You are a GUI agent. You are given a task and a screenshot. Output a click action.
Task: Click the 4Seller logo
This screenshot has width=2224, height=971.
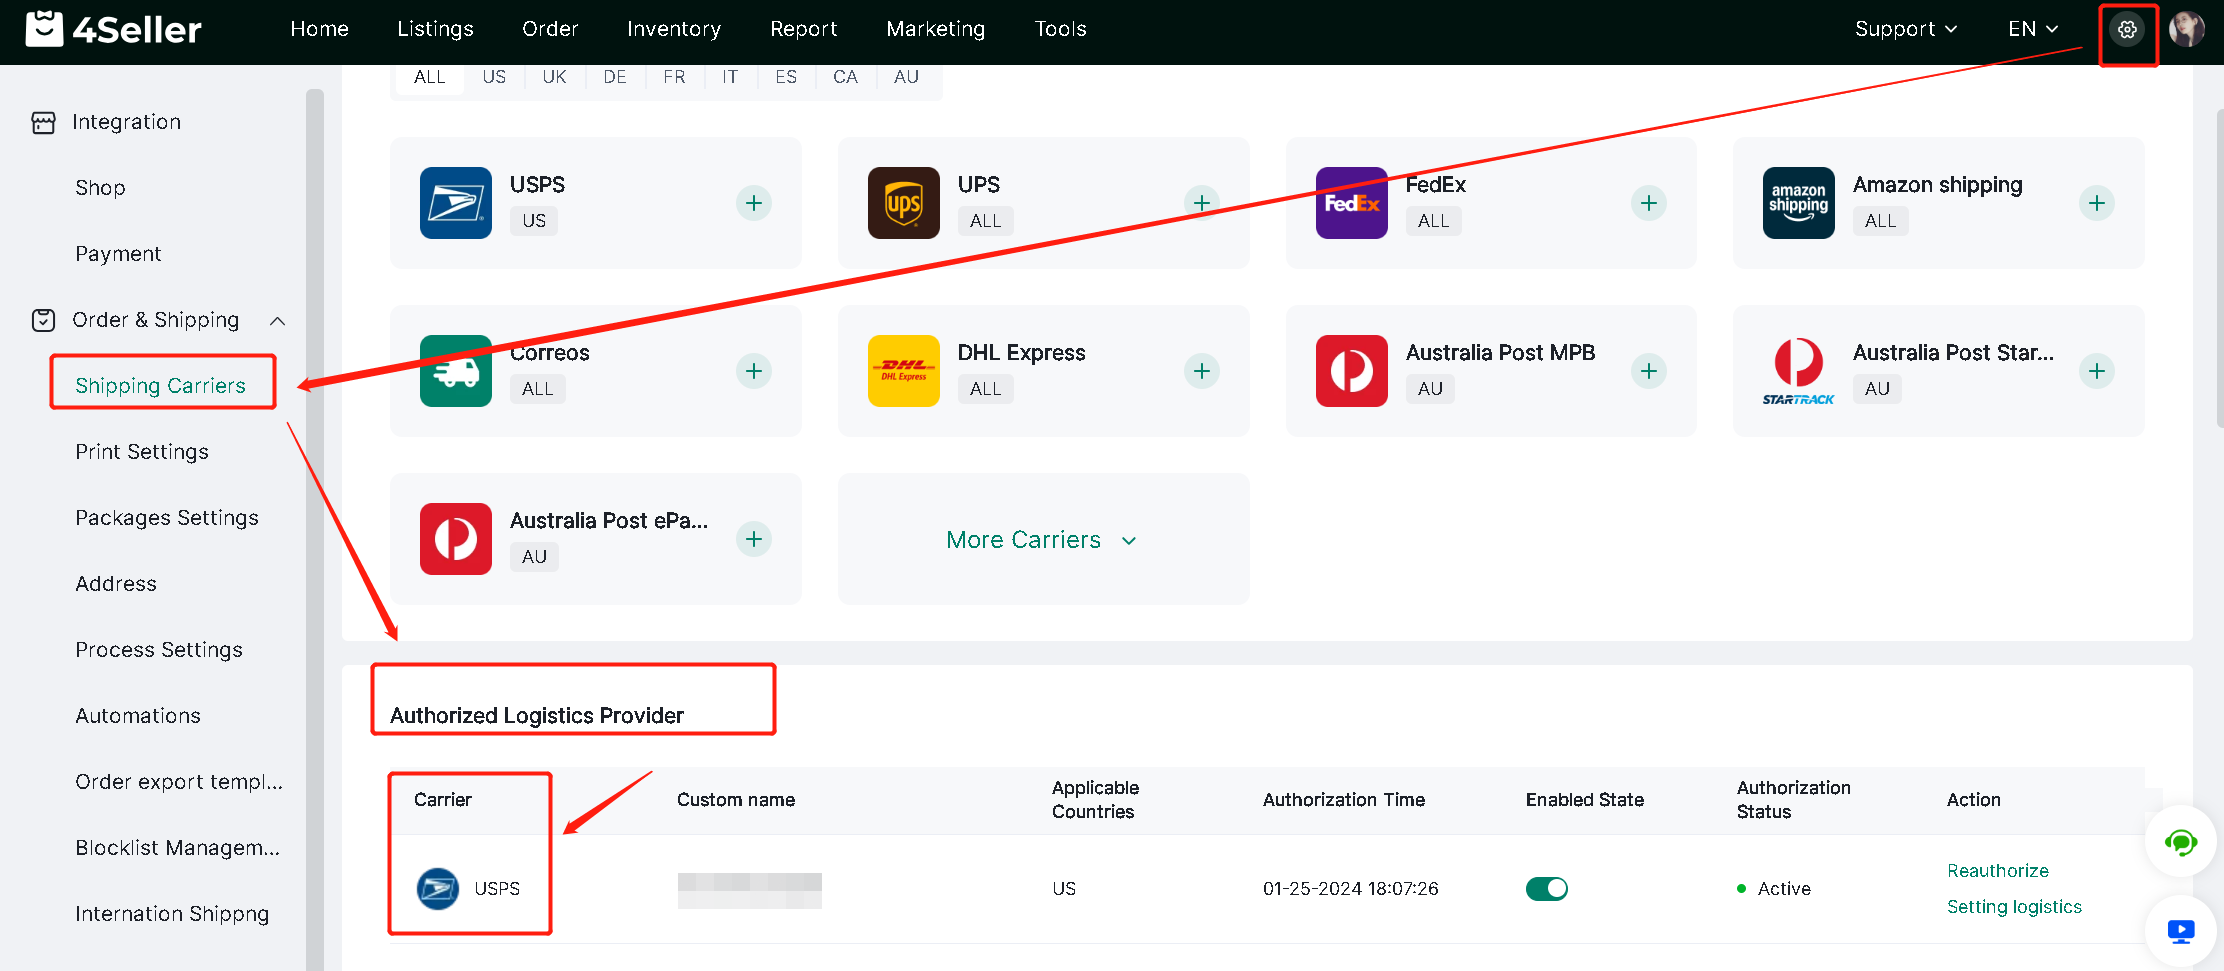tap(113, 29)
